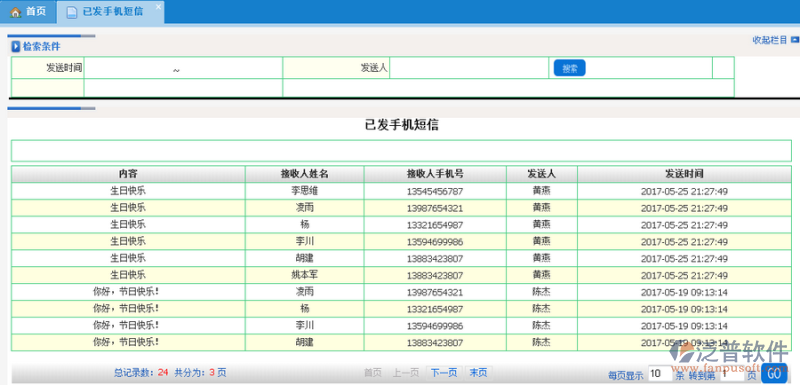This screenshot has height=385, width=800.
Task: Click the 检索条件 arrow icon
Action: (x=16, y=46)
